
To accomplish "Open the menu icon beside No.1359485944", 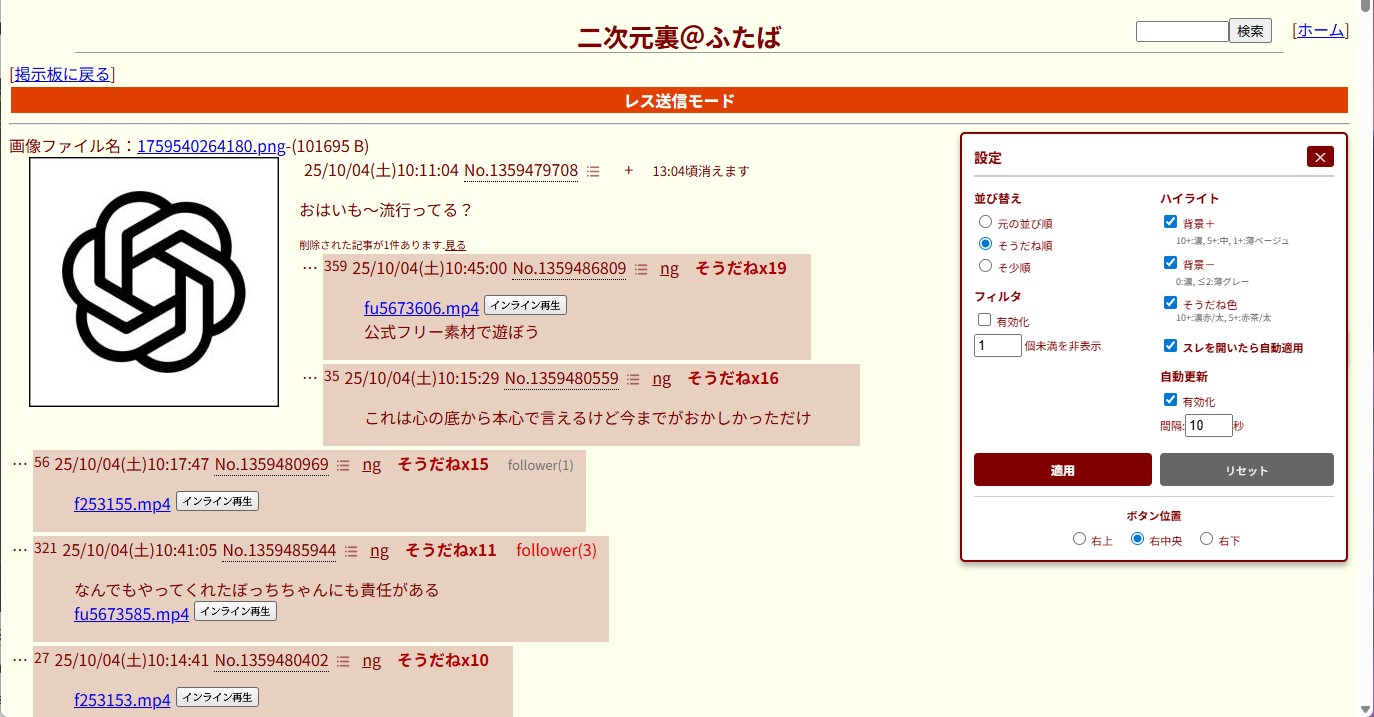I will [x=351, y=551].
